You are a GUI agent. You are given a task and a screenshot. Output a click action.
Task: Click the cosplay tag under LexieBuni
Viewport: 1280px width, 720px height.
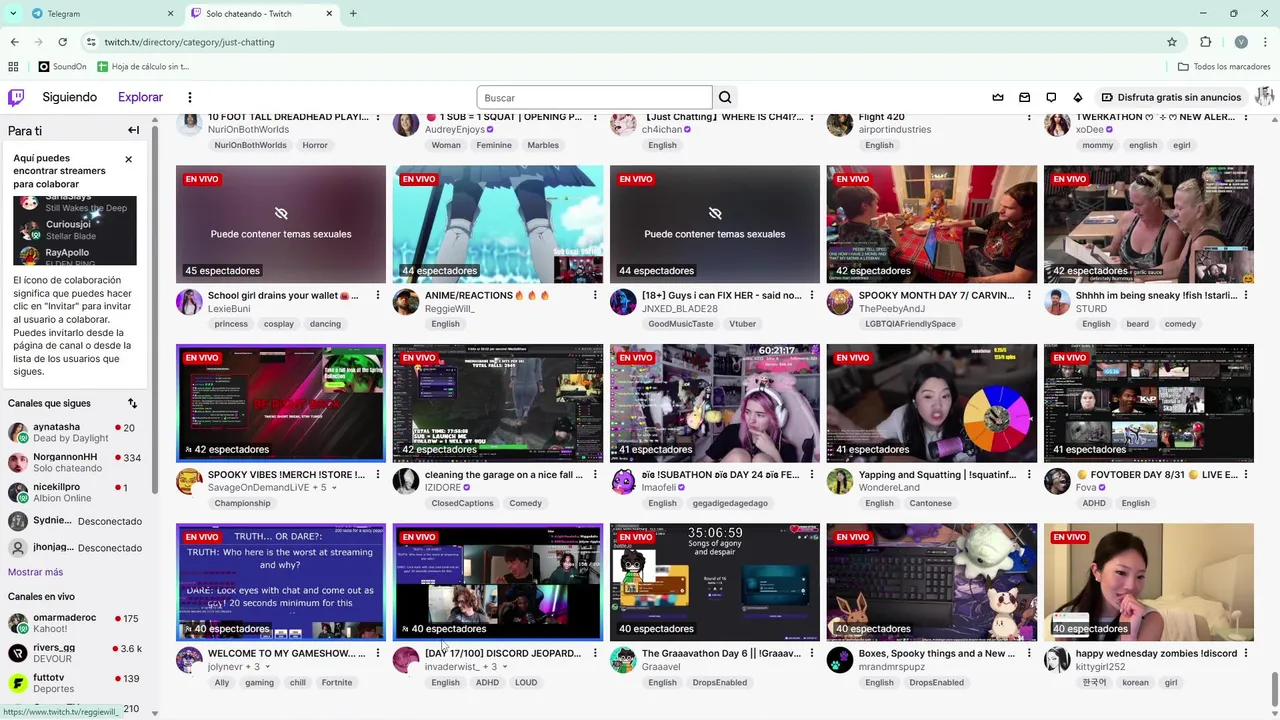[x=279, y=324]
